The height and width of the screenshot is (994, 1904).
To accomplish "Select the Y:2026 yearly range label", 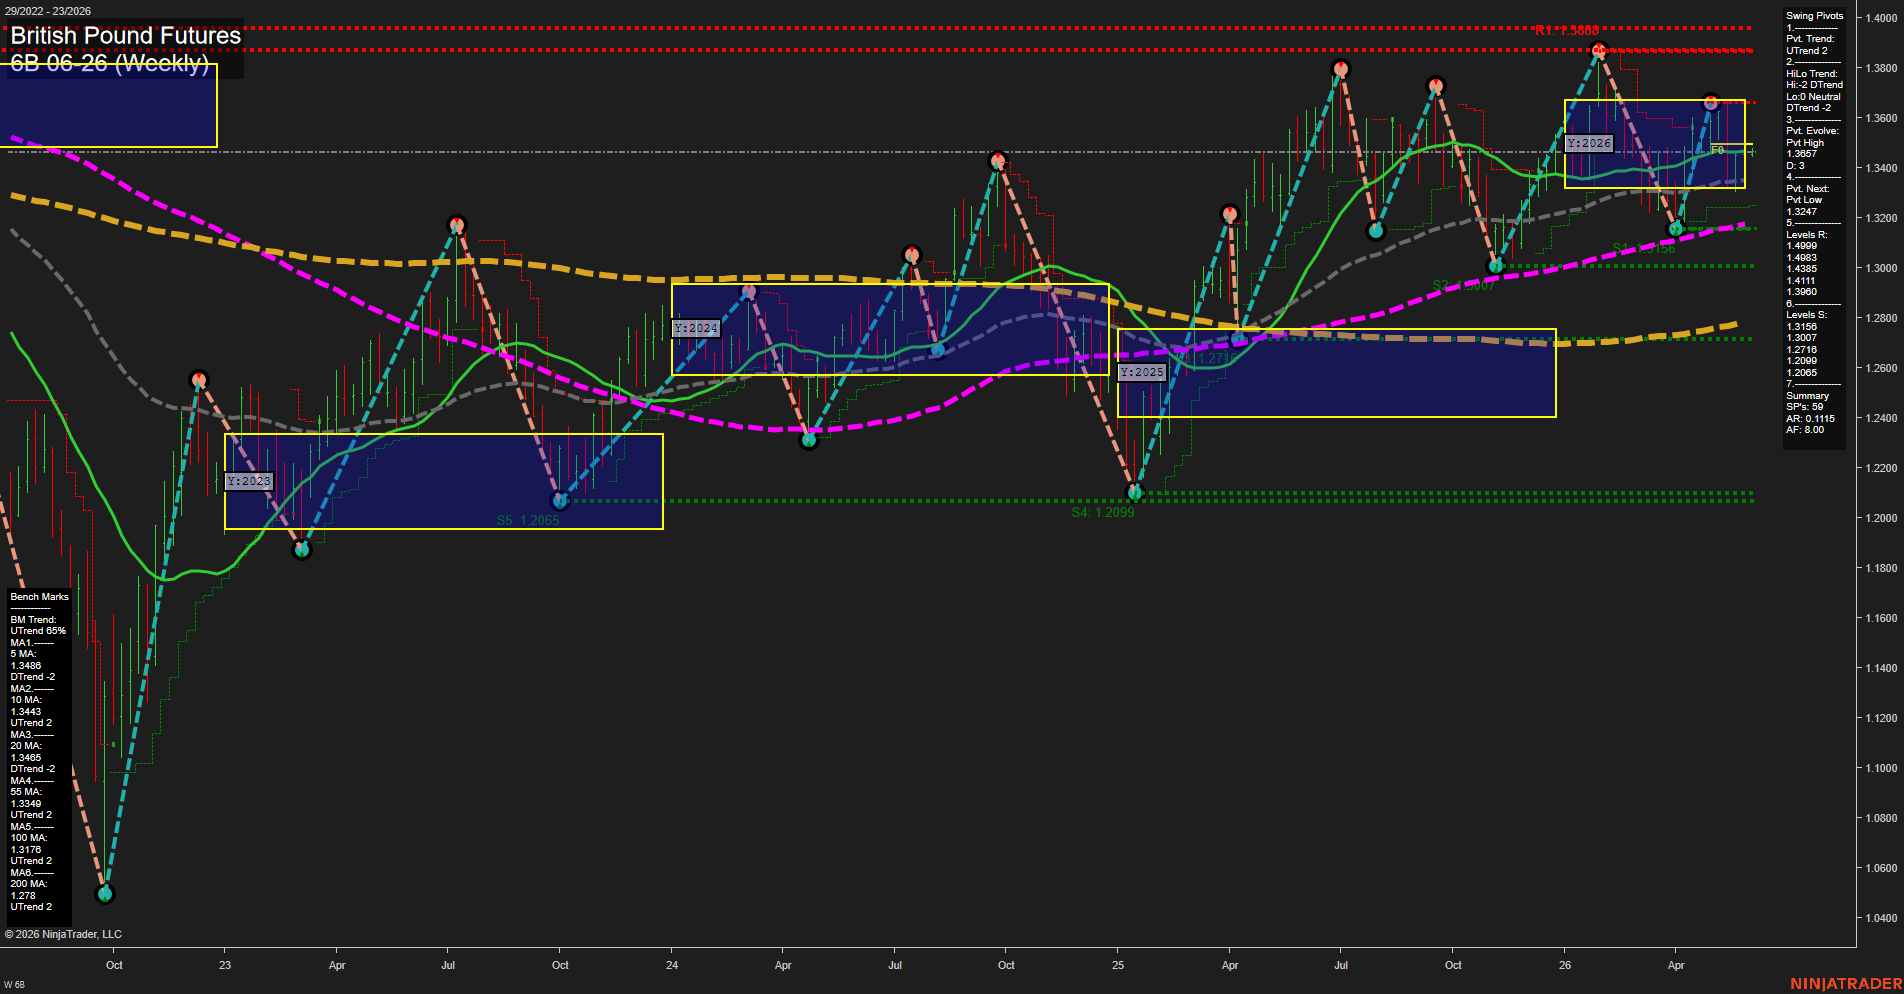I will [1589, 143].
